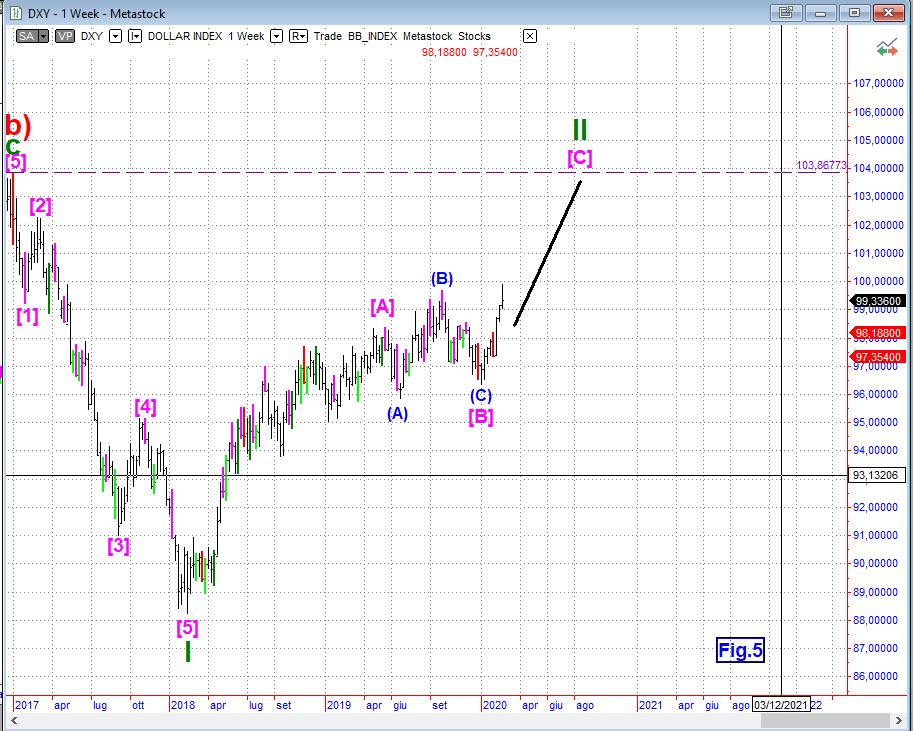Click the 2019 label on time axis
Viewport: 913px width, 731px height.
(x=339, y=705)
